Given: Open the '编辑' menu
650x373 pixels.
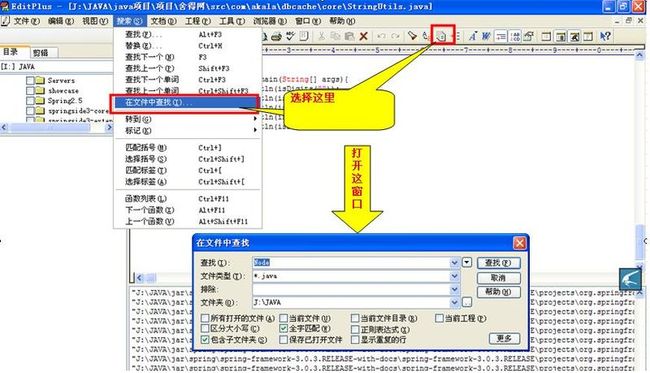Looking at the screenshot, I should [x=61, y=21].
